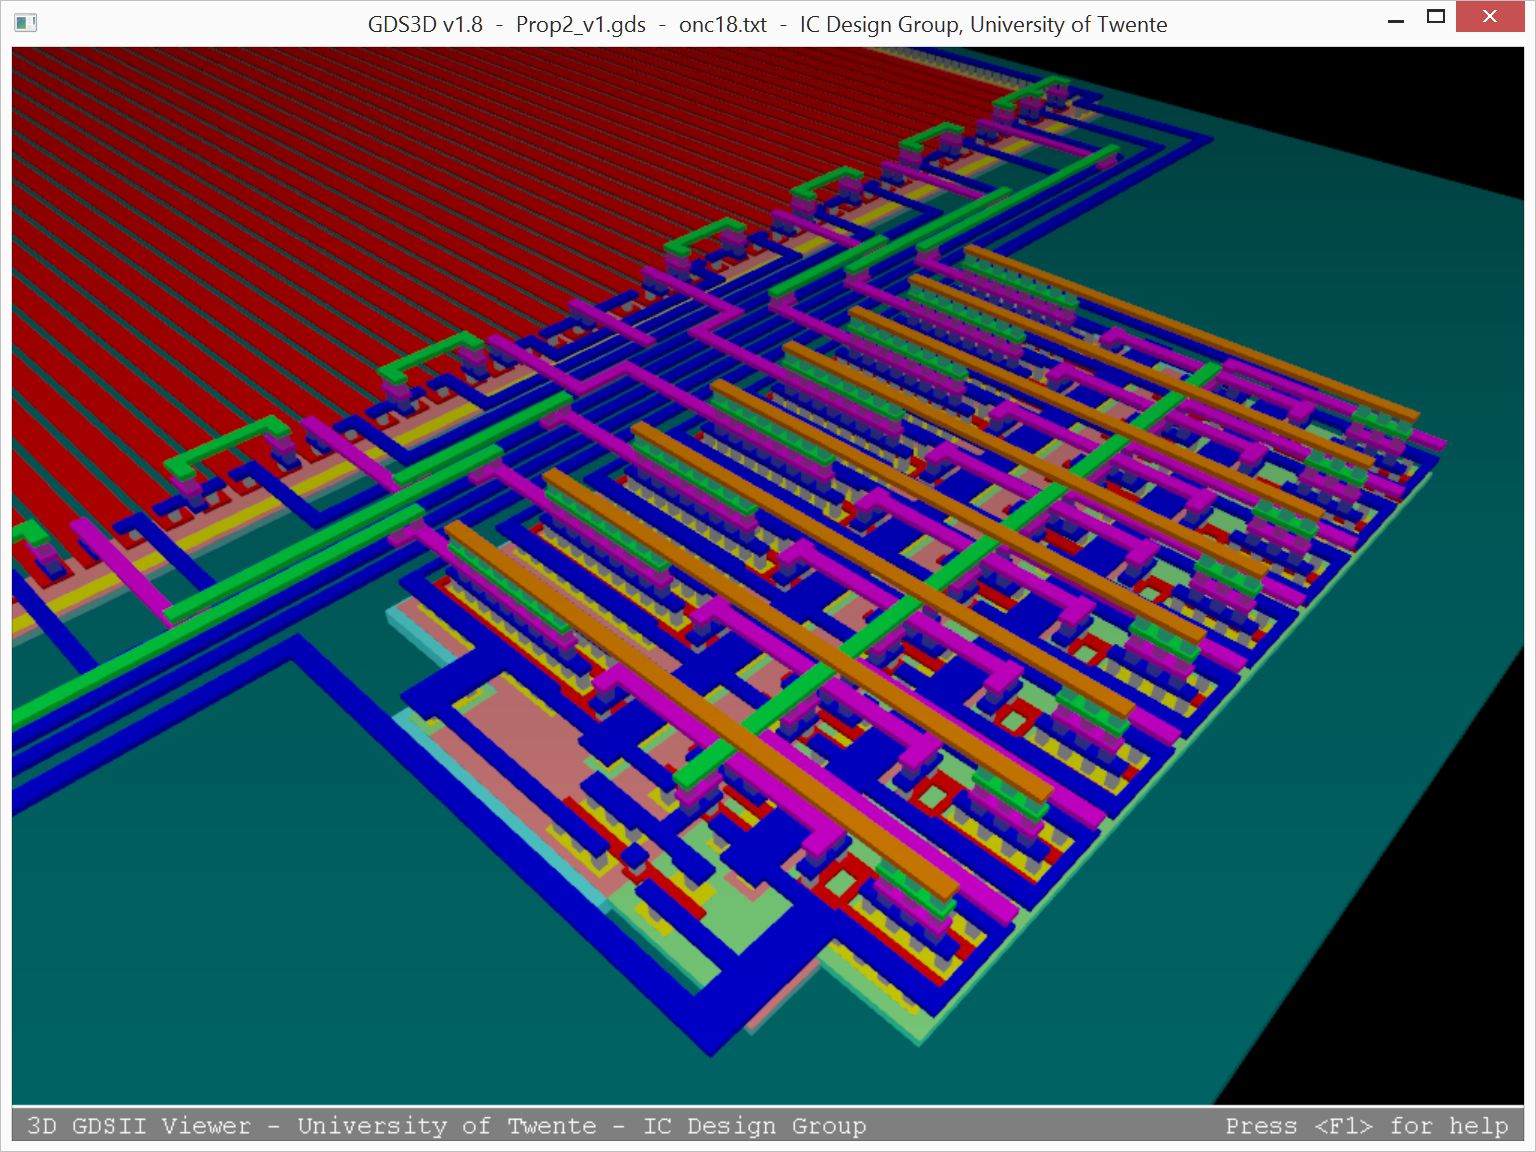Close the GDS3D window
1536x1152 pixels.
[x=1490, y=17]
